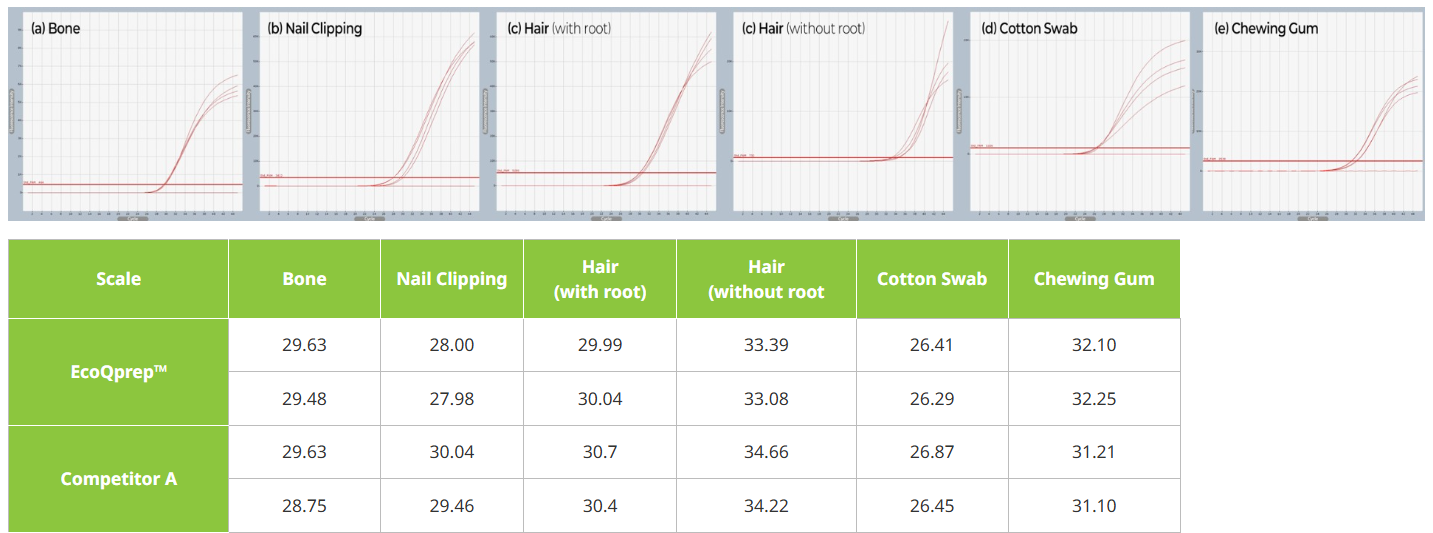Click the Nail Clipping table column header
Screen dimensions: 1433x533
[452, 279]
